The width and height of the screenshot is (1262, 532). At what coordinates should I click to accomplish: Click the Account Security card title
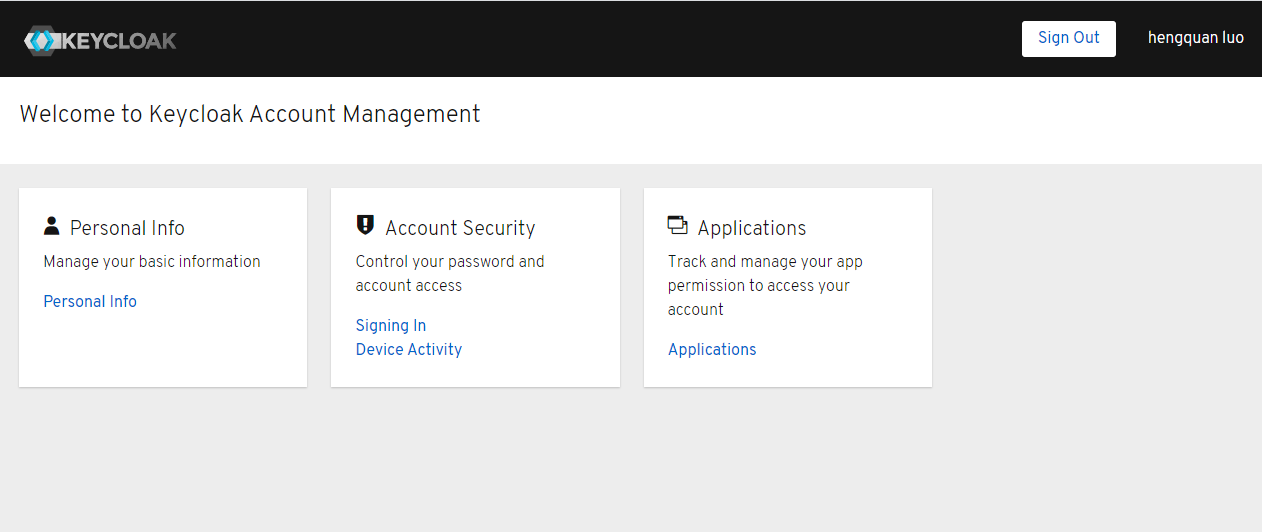coord(460,228)
